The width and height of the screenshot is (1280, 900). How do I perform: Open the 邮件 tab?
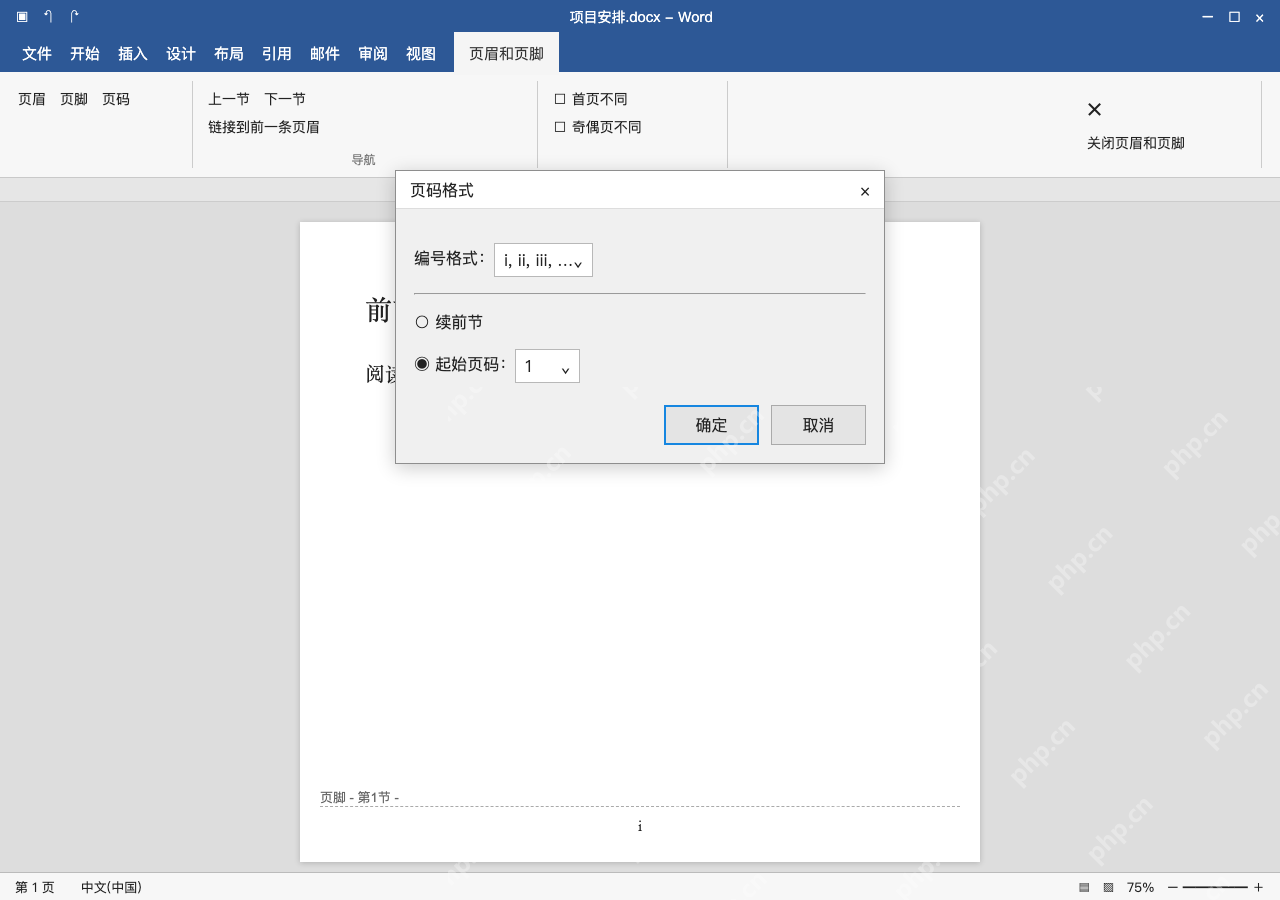pyautogui.click(x=325, y=54)
